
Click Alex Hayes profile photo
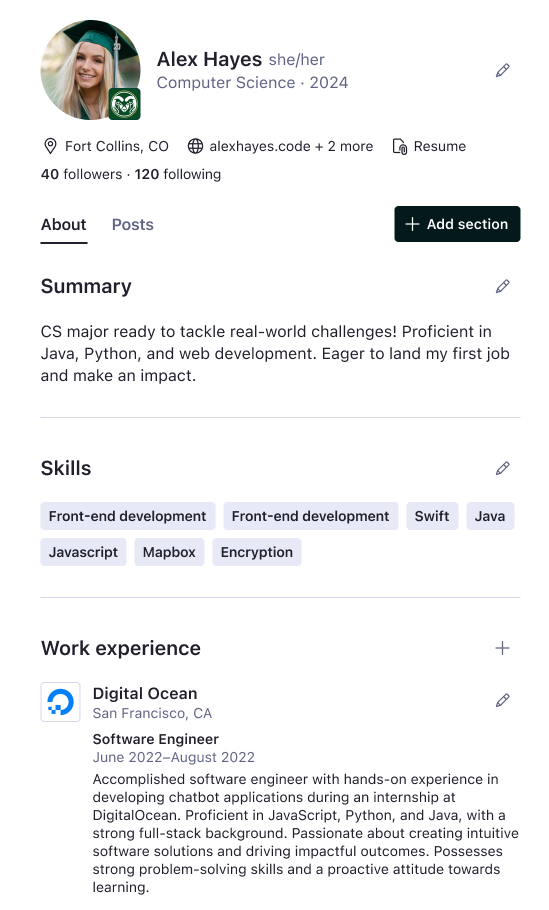pos(91,70)
